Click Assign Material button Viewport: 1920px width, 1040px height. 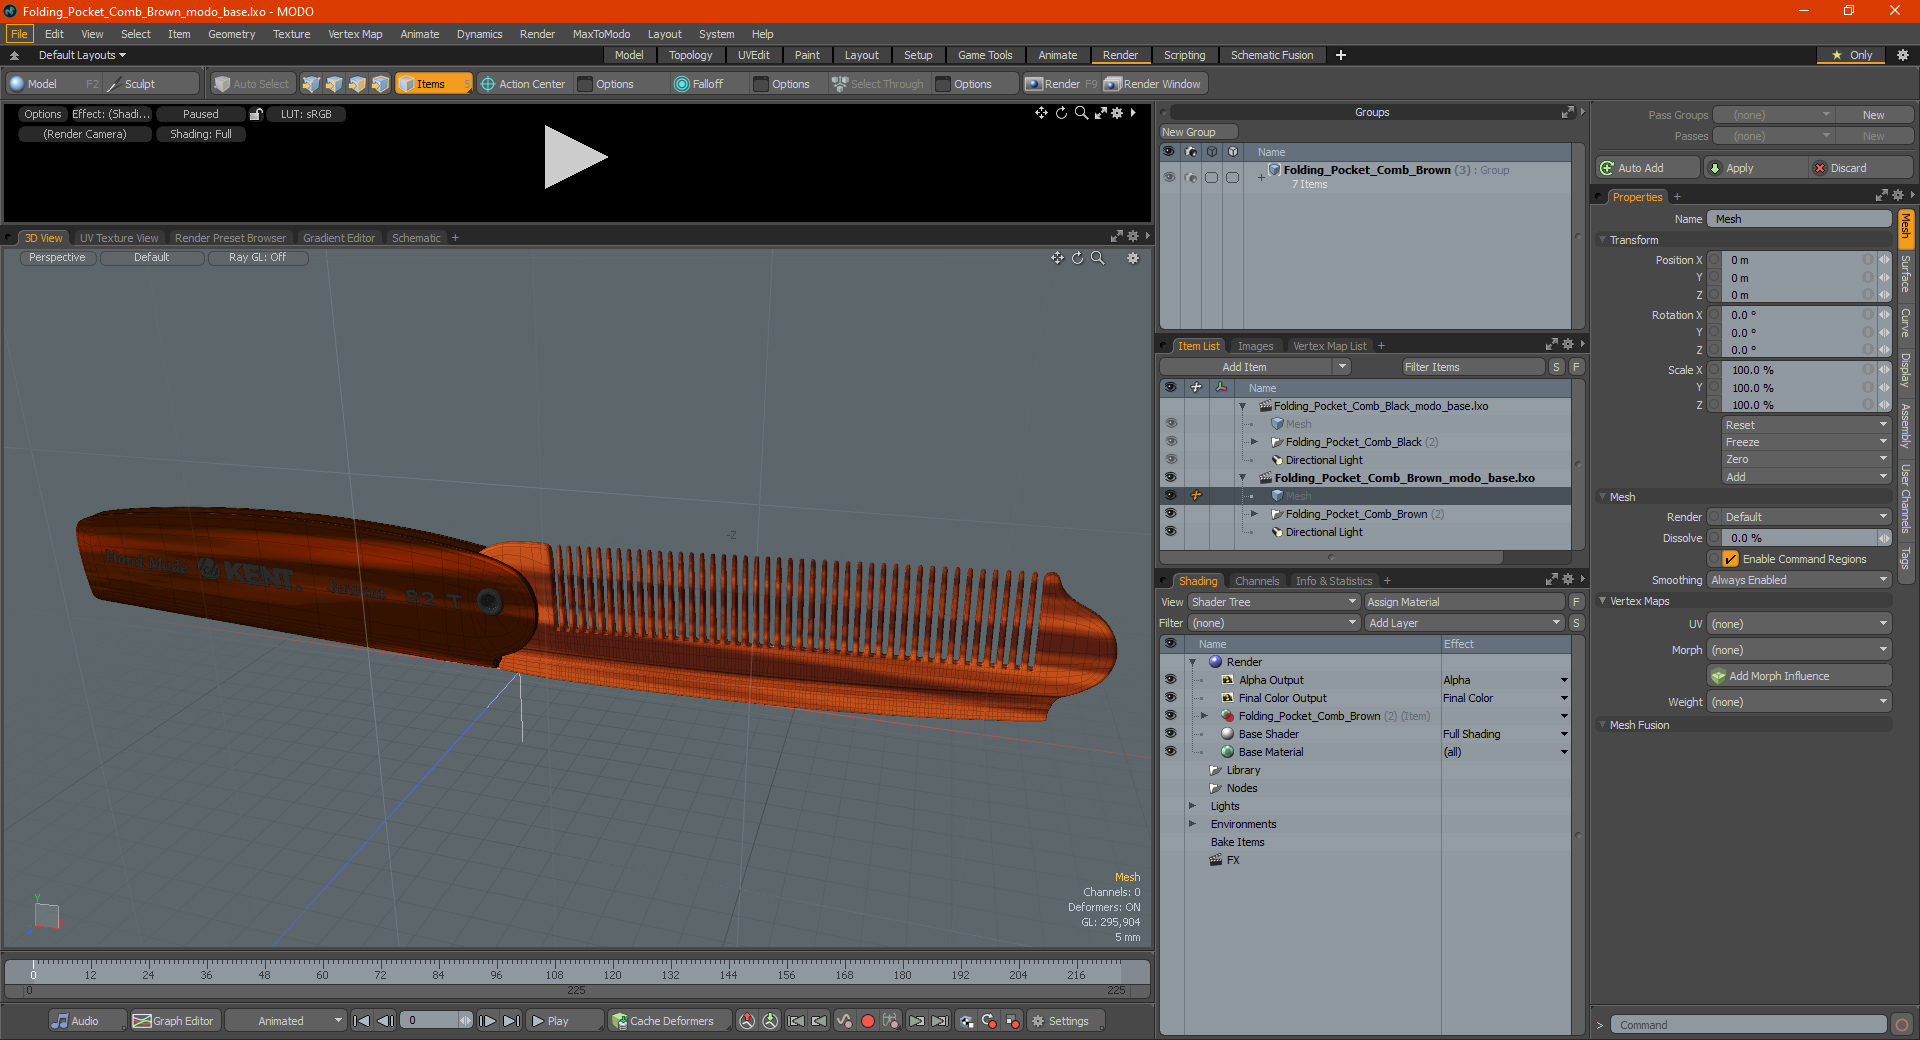point(1464,602)
